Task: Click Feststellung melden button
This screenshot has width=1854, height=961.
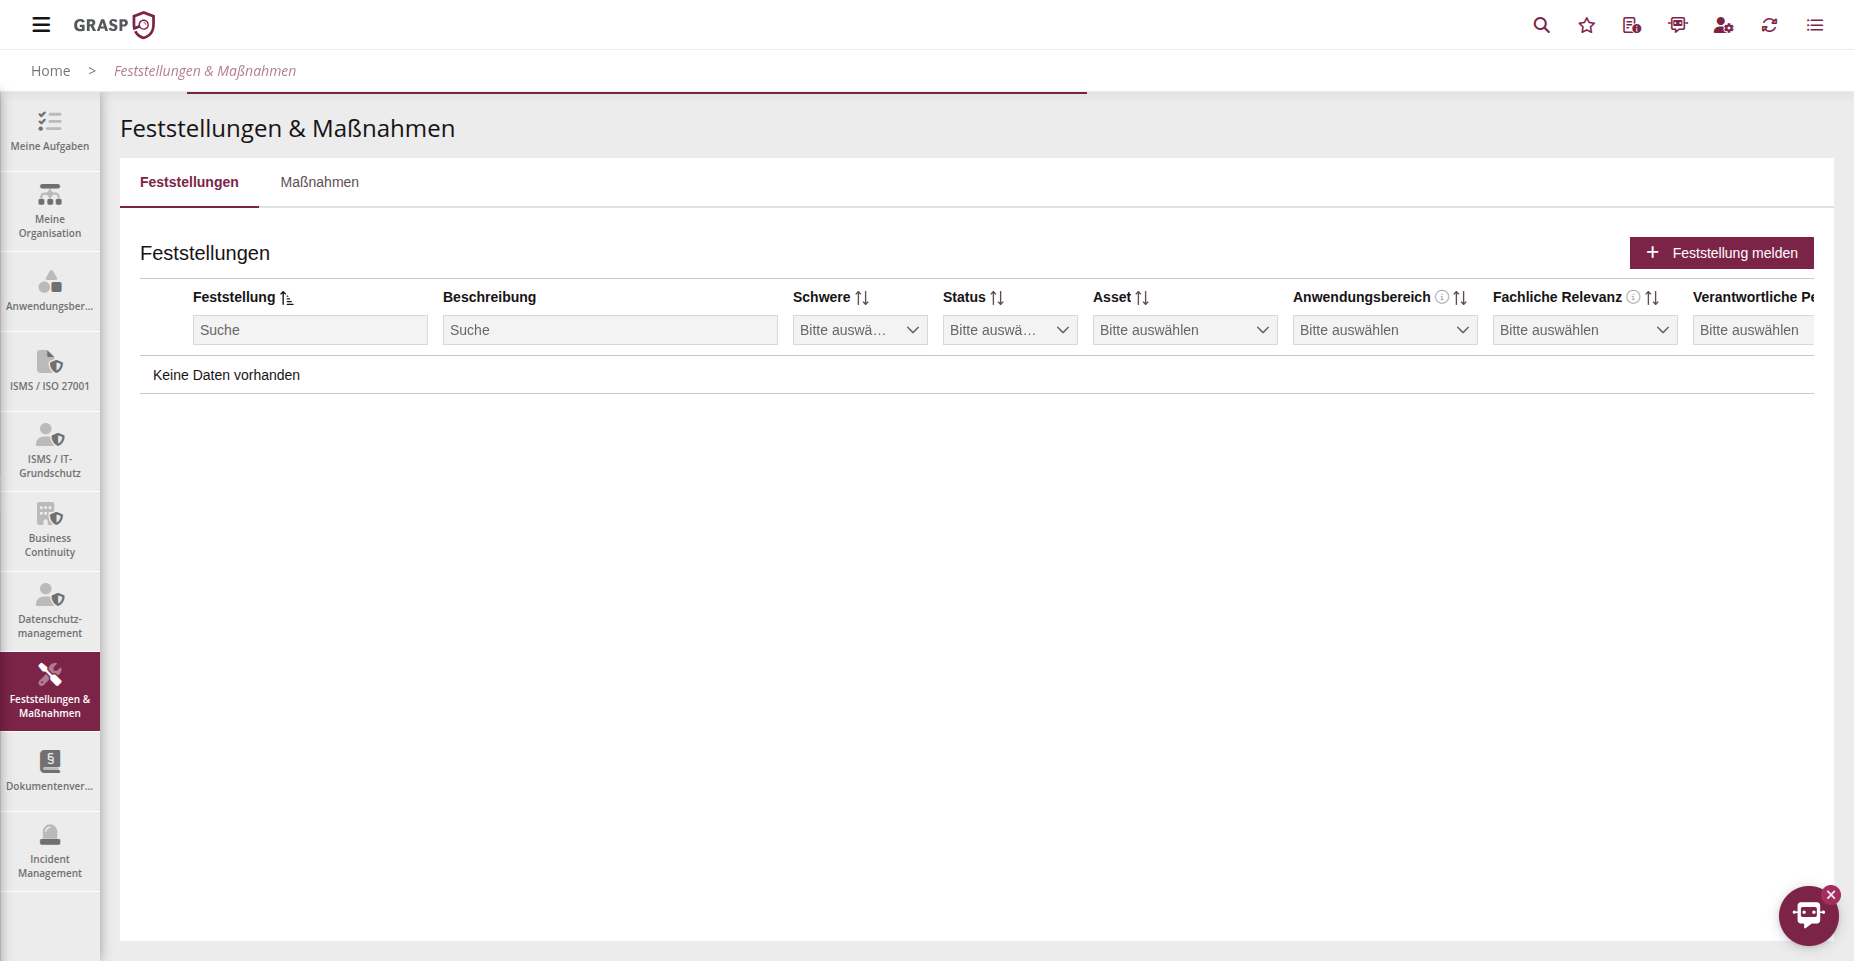Action: point(1721,253)
